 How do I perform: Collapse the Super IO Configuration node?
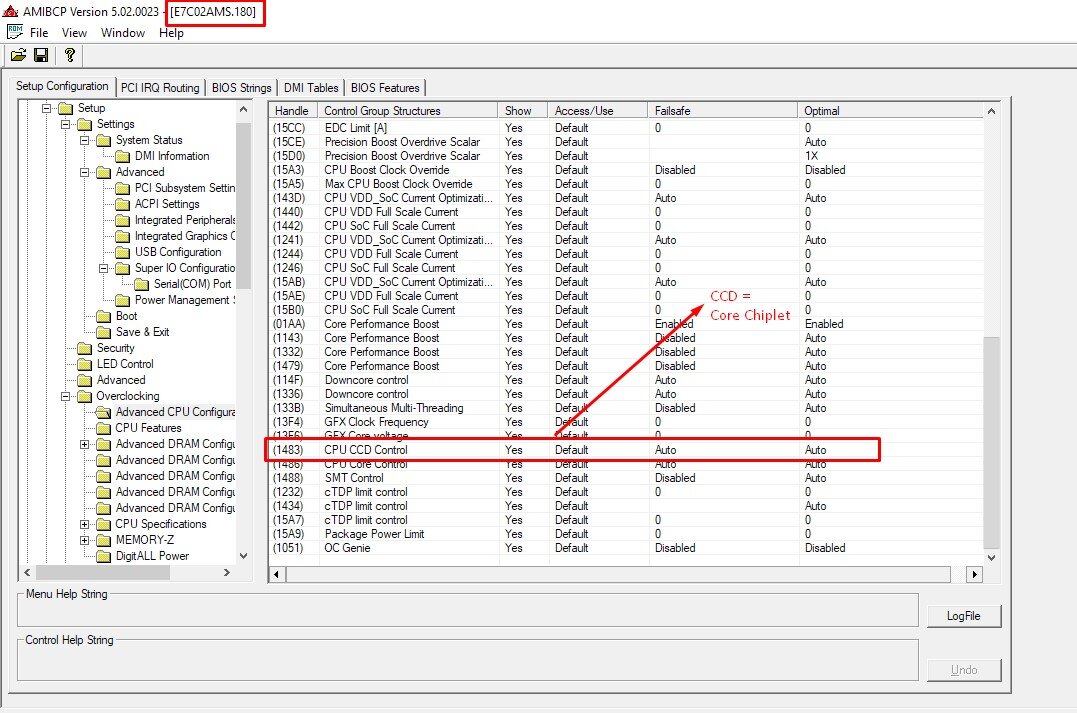(x=104, y=268)
